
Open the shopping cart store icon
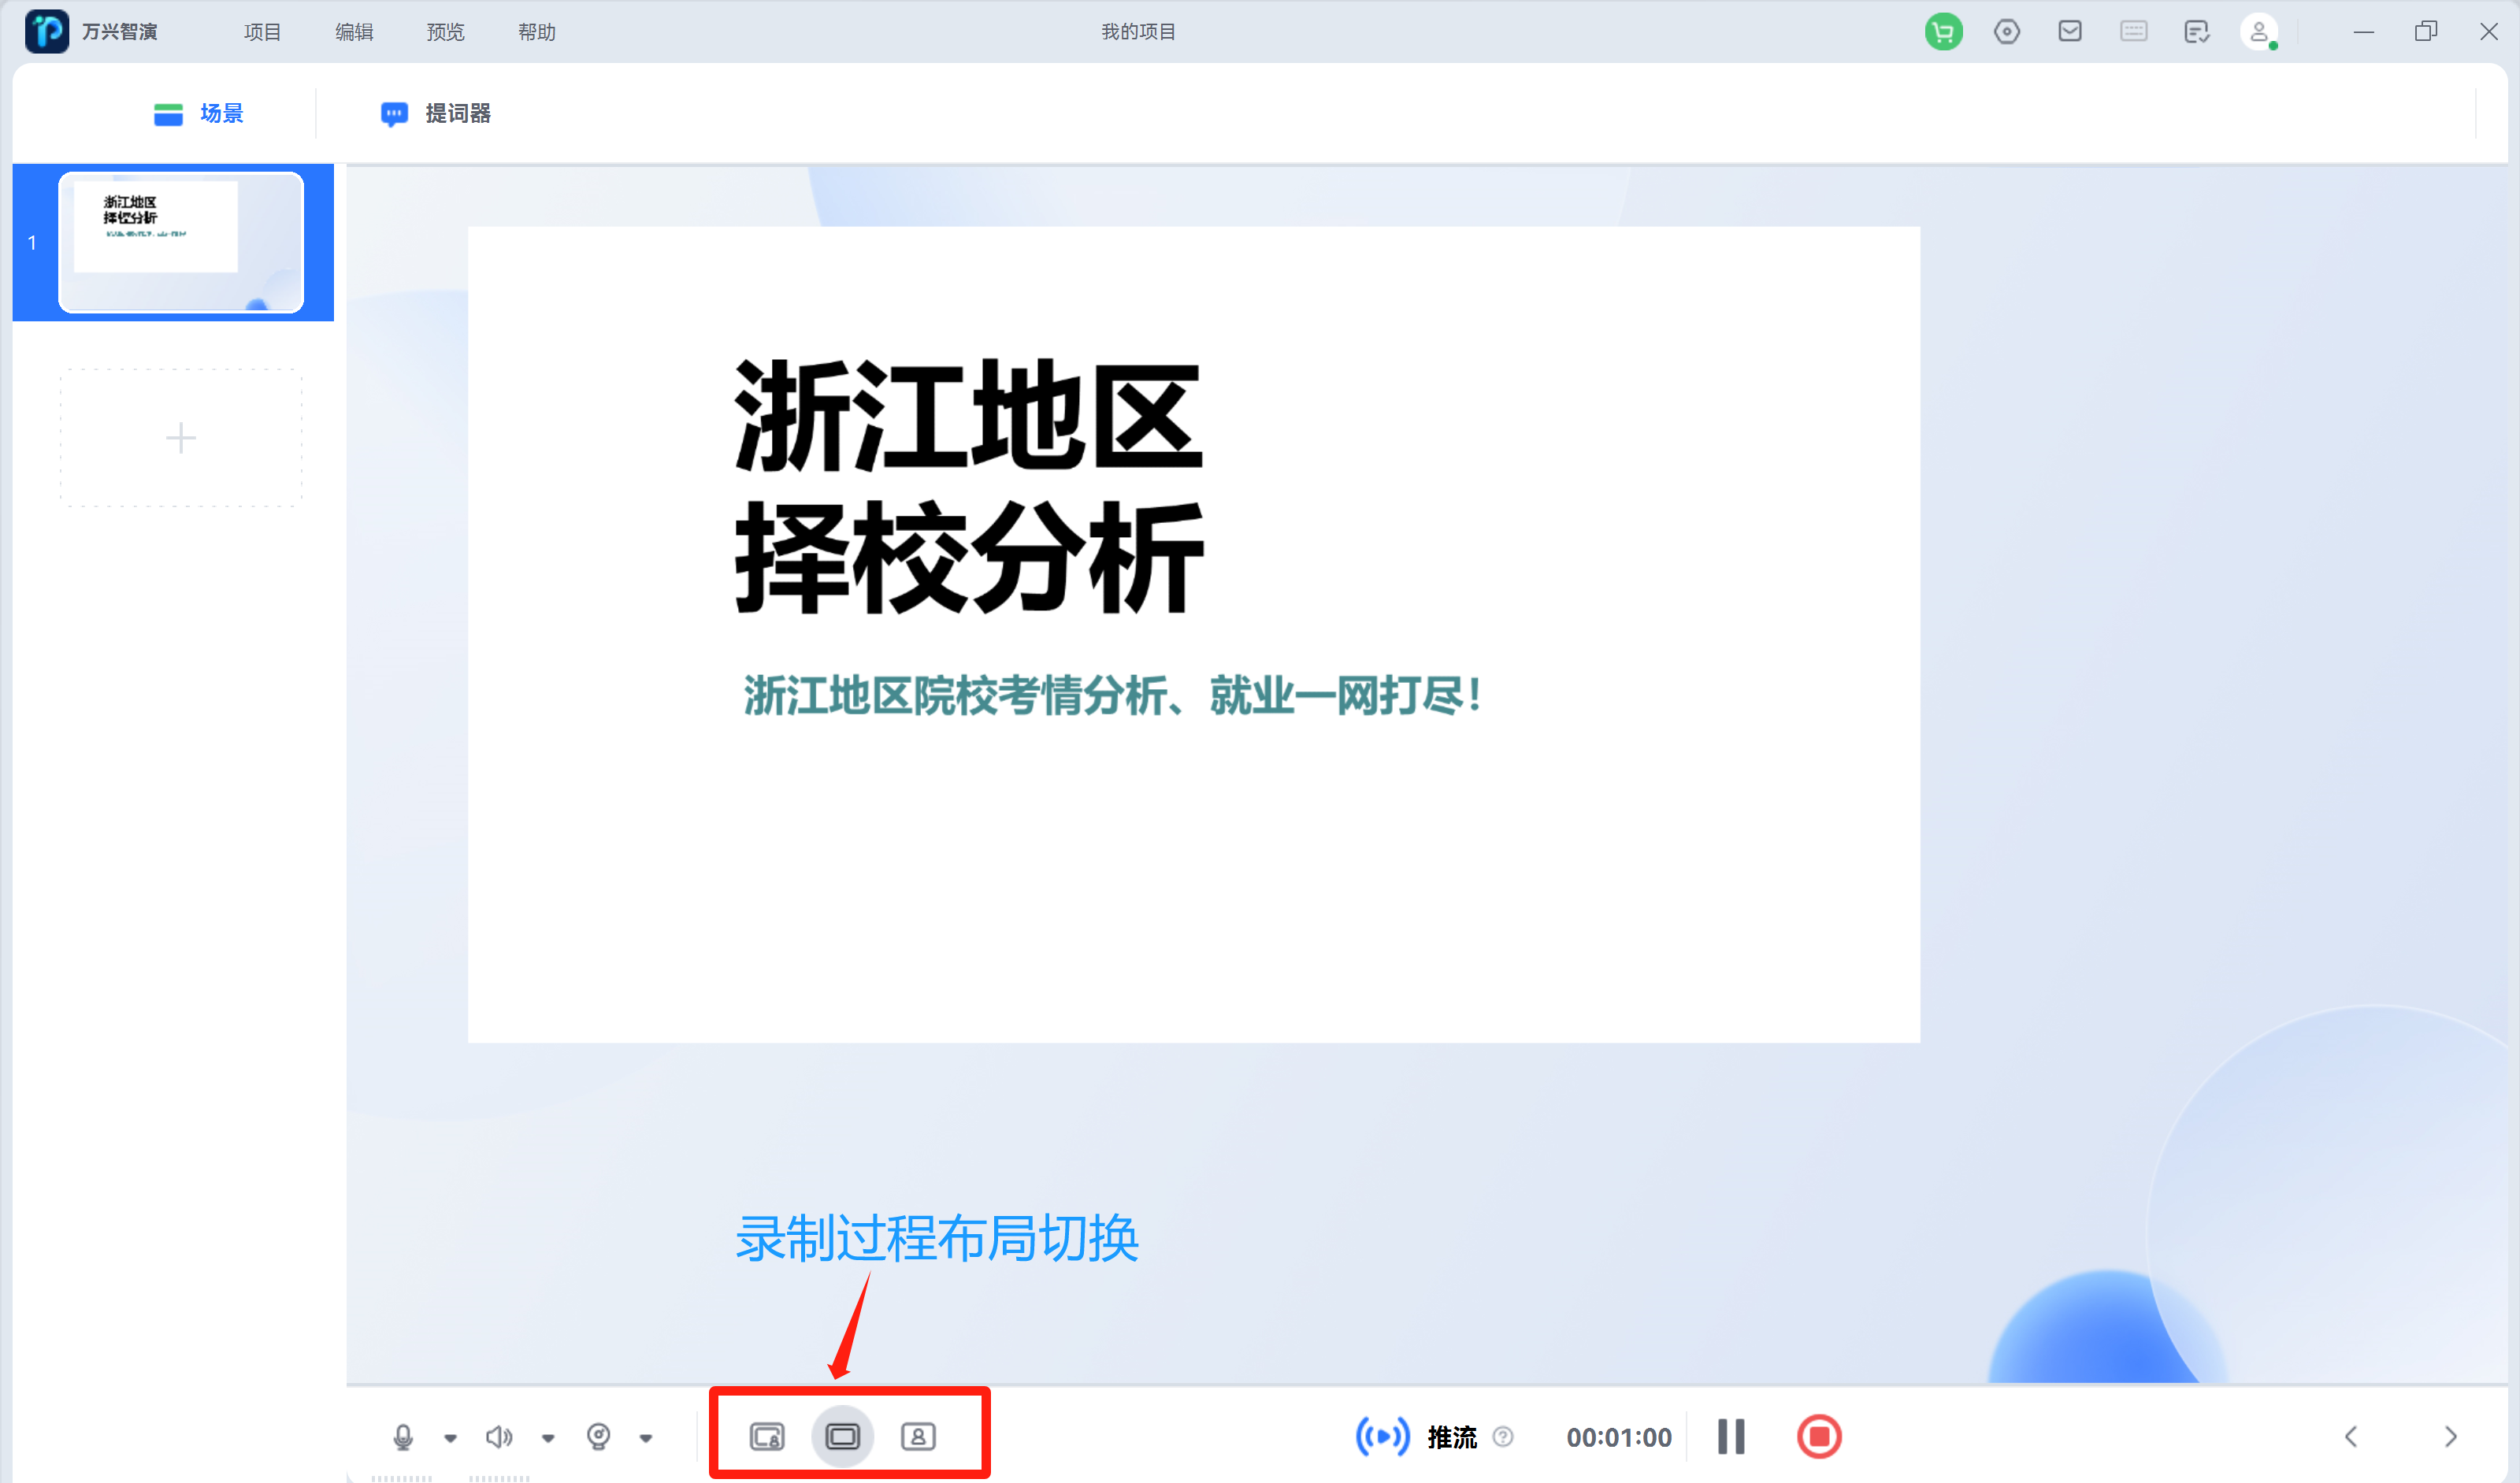coord(1943,31)
